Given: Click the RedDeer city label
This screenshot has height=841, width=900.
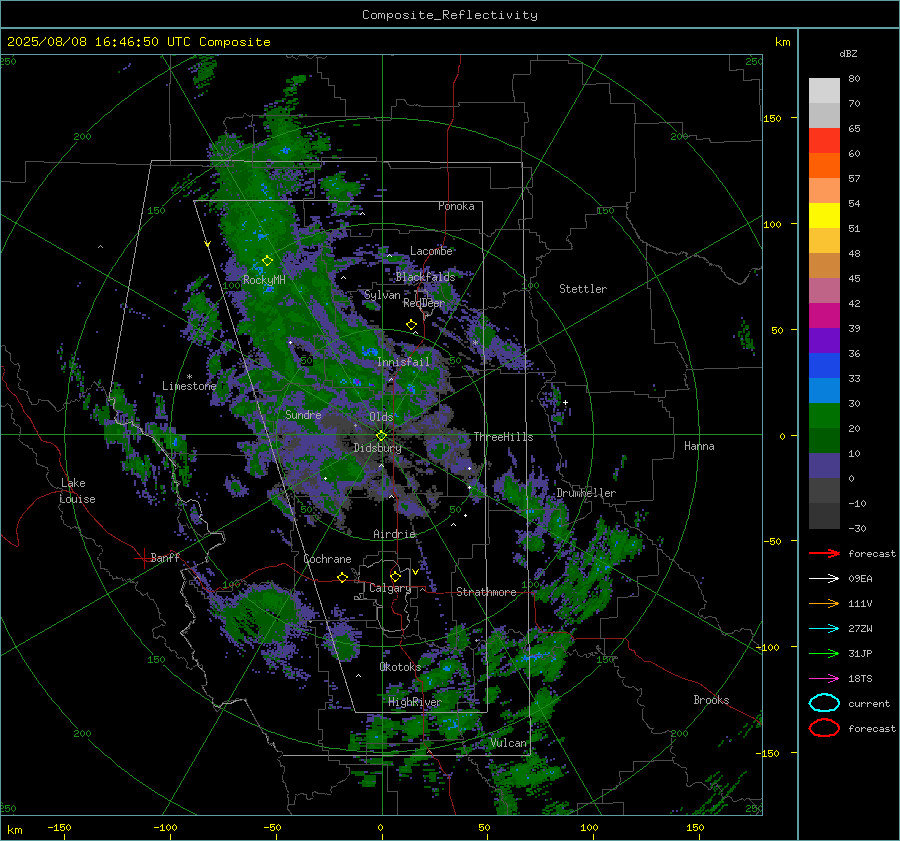Looking at the screenshot, I should pyautogui.click(x=424, y=303).
